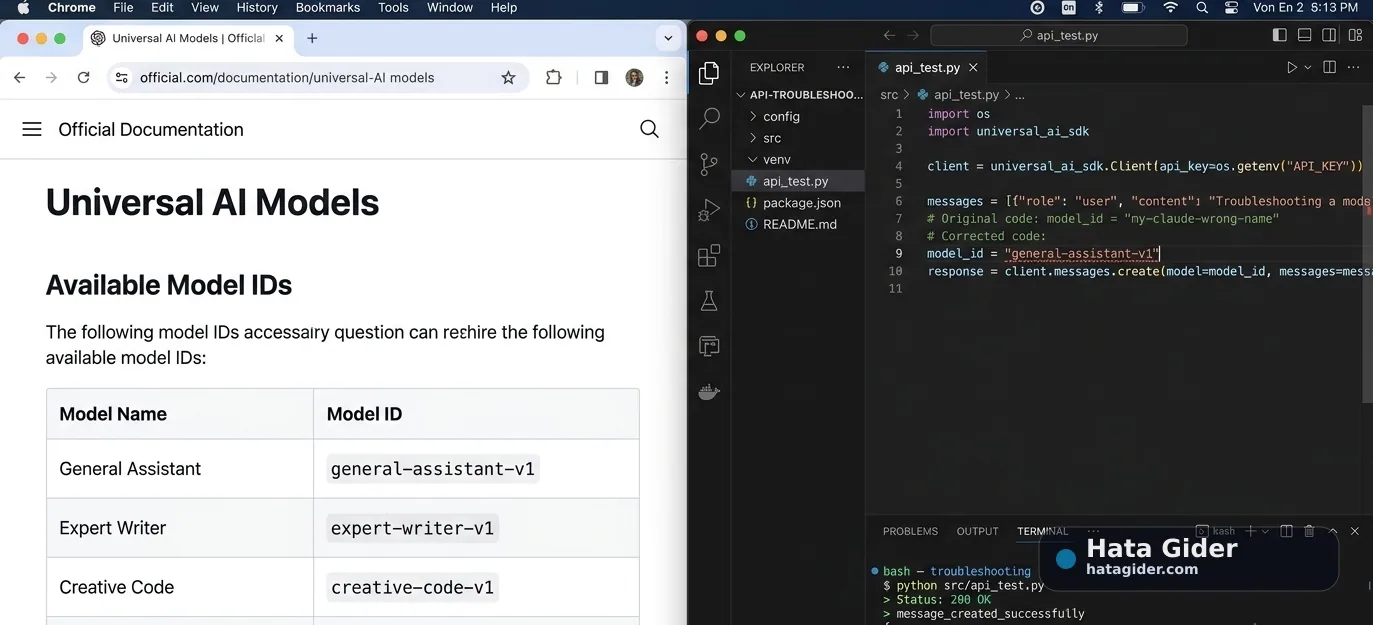1373x625 pixels.
Task: Toggle VS Code Primary Side Bar layout button
Action: point(1280,35)
